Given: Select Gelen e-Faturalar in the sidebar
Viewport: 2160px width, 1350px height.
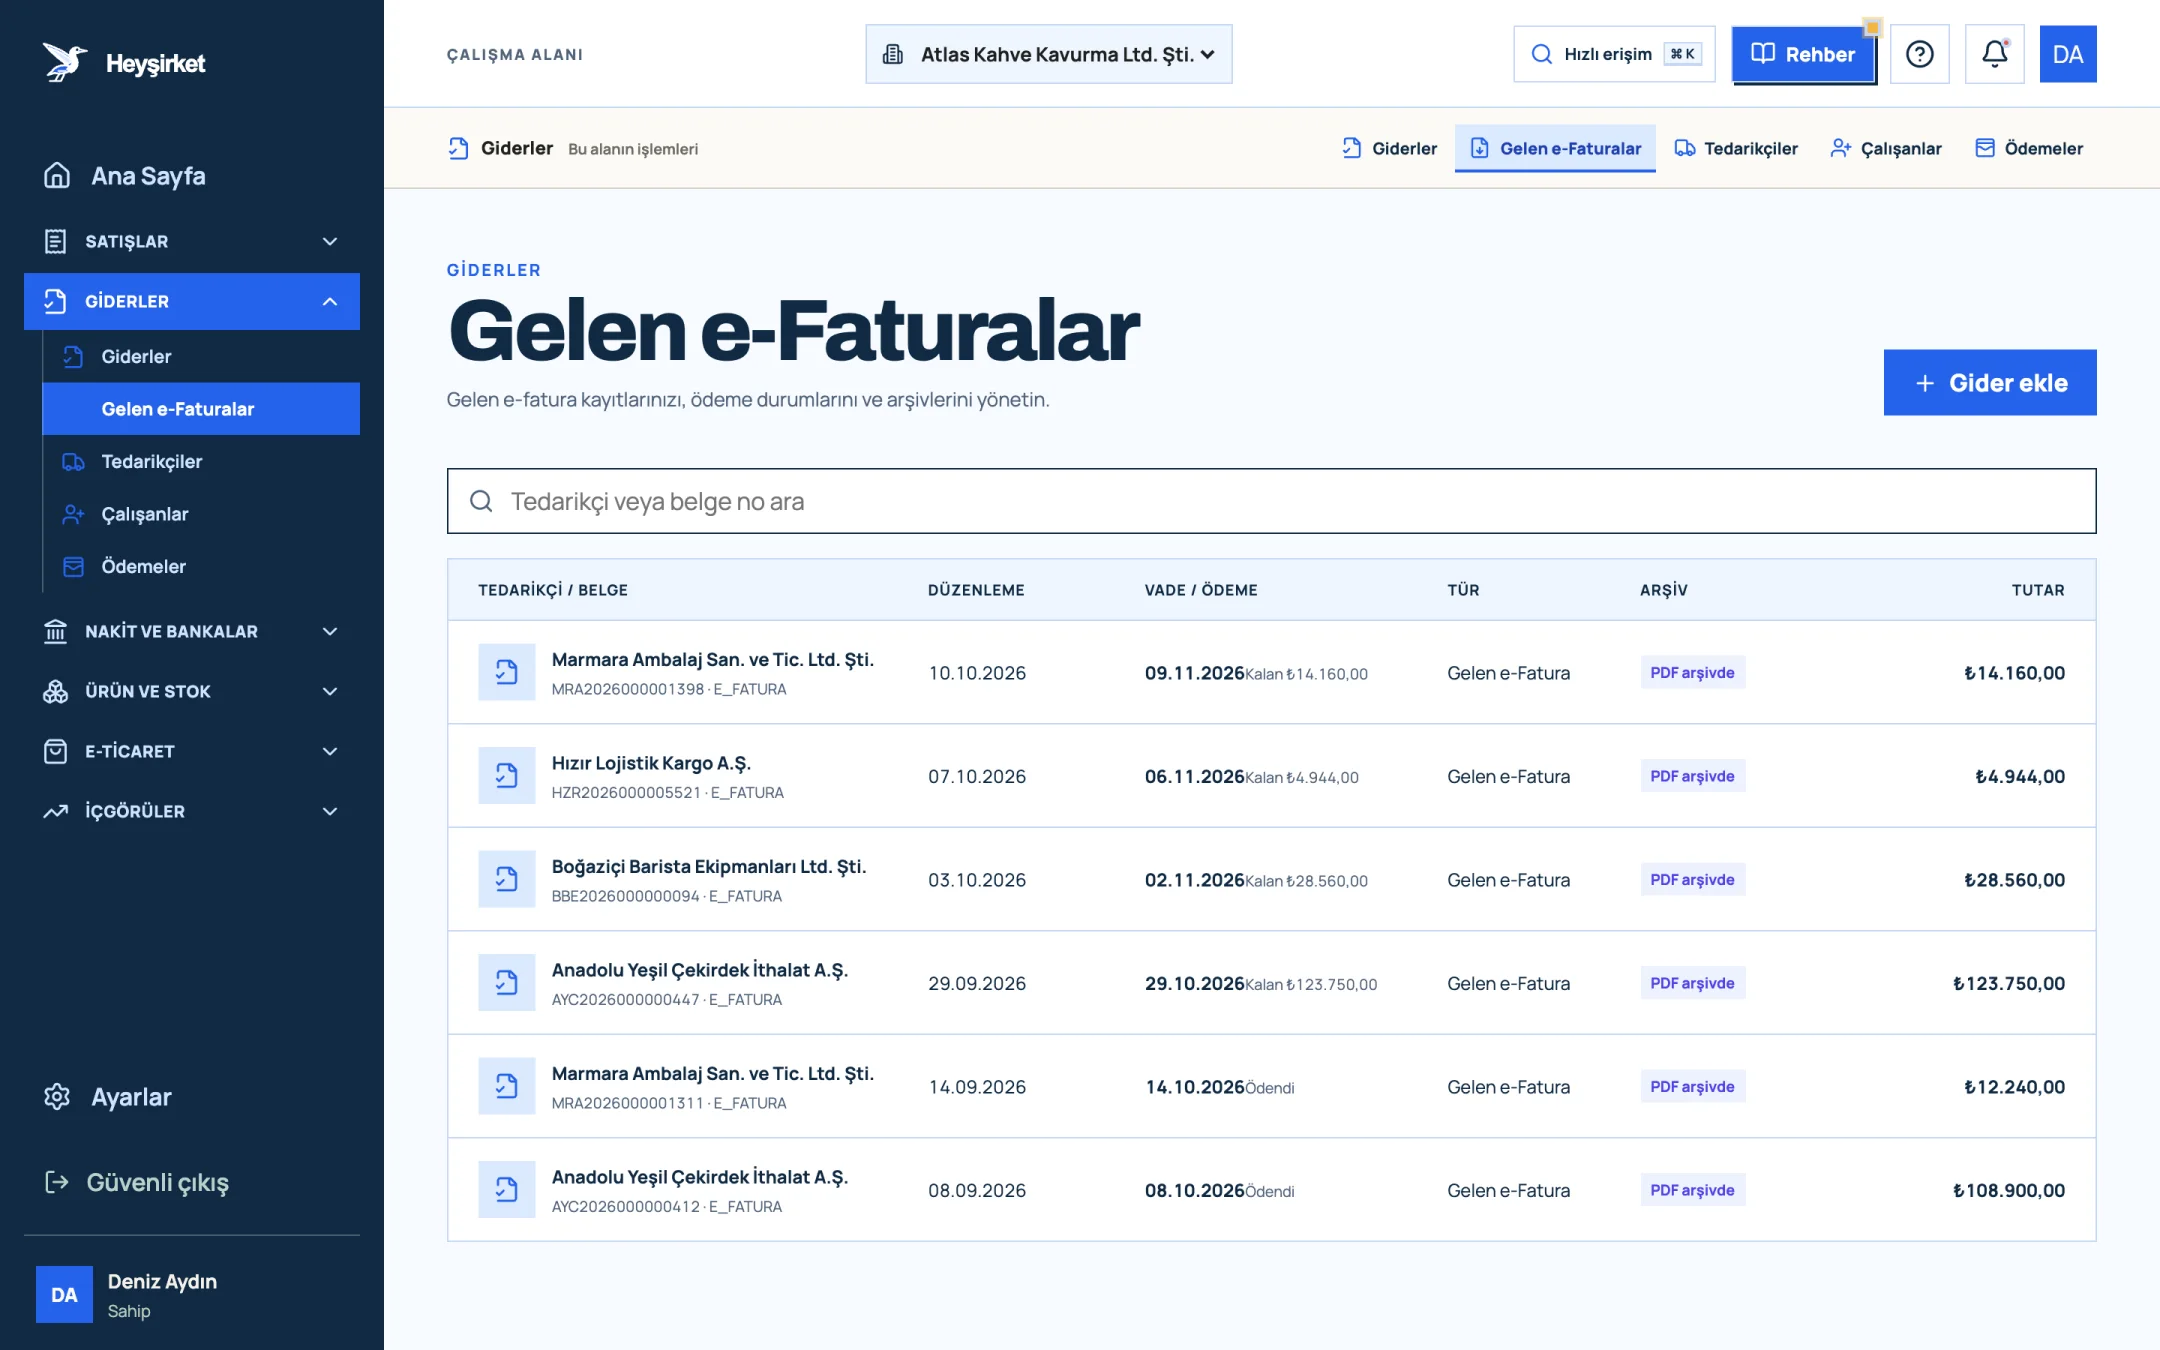Looking at the screenshot, I should (201, 408).
